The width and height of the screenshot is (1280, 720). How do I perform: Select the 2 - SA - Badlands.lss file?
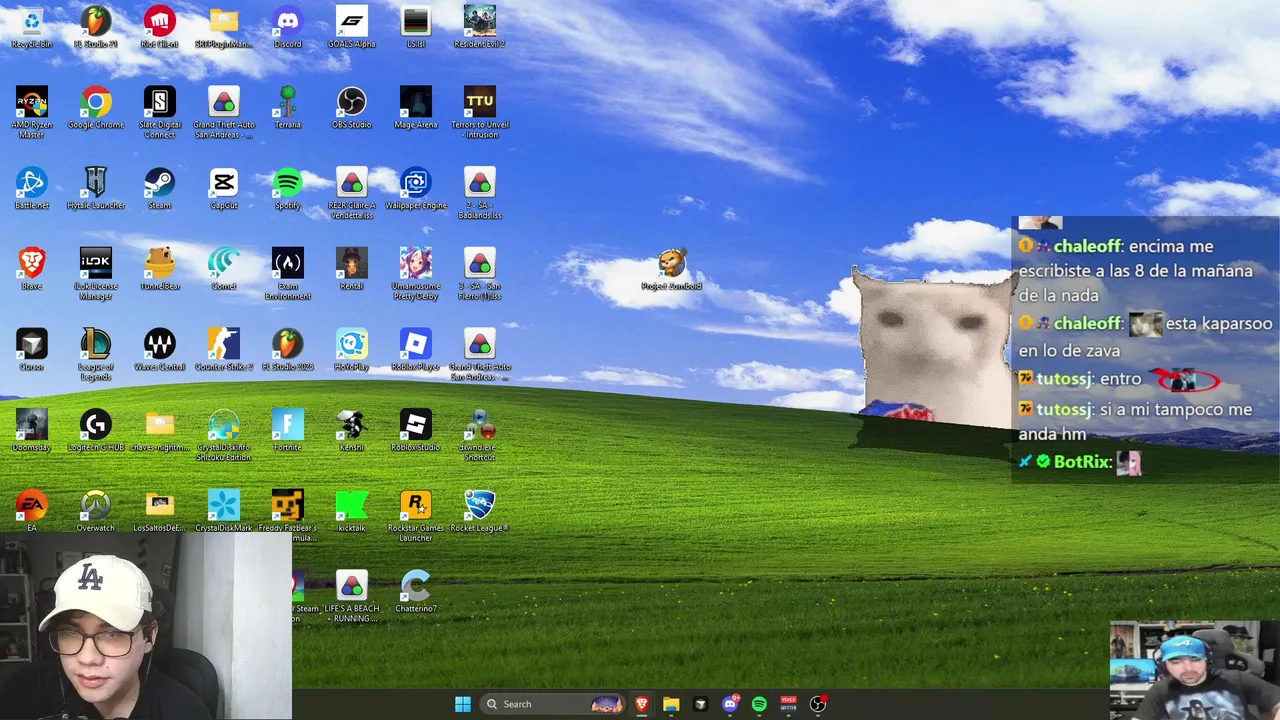480,193
